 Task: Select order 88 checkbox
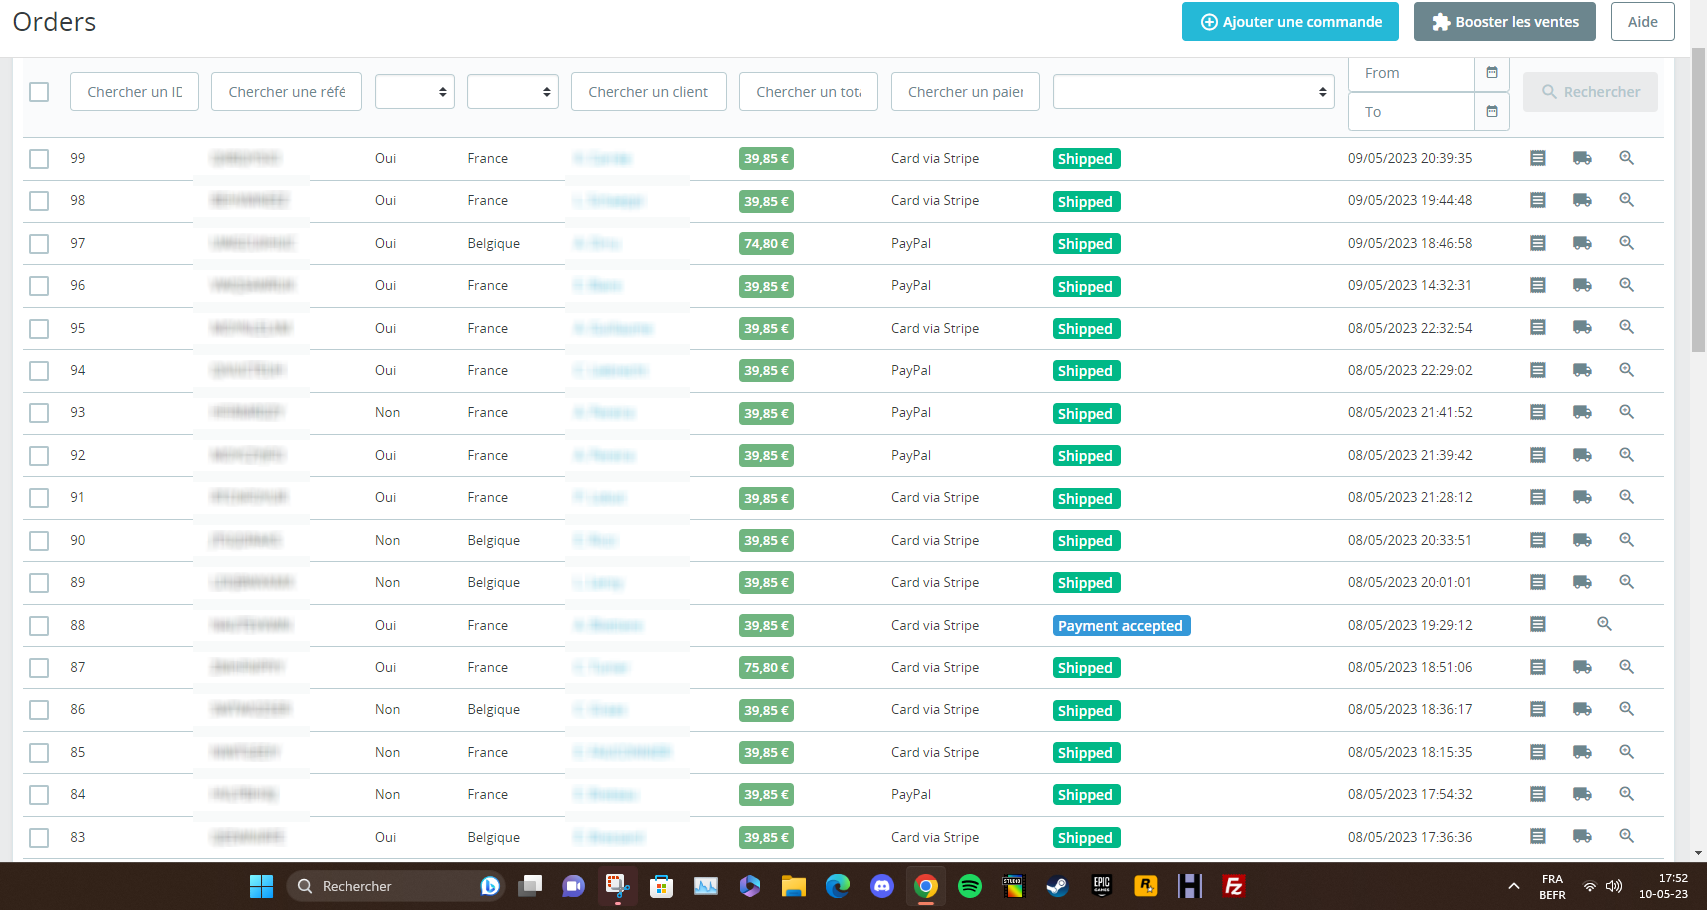(x=39, y=626)
